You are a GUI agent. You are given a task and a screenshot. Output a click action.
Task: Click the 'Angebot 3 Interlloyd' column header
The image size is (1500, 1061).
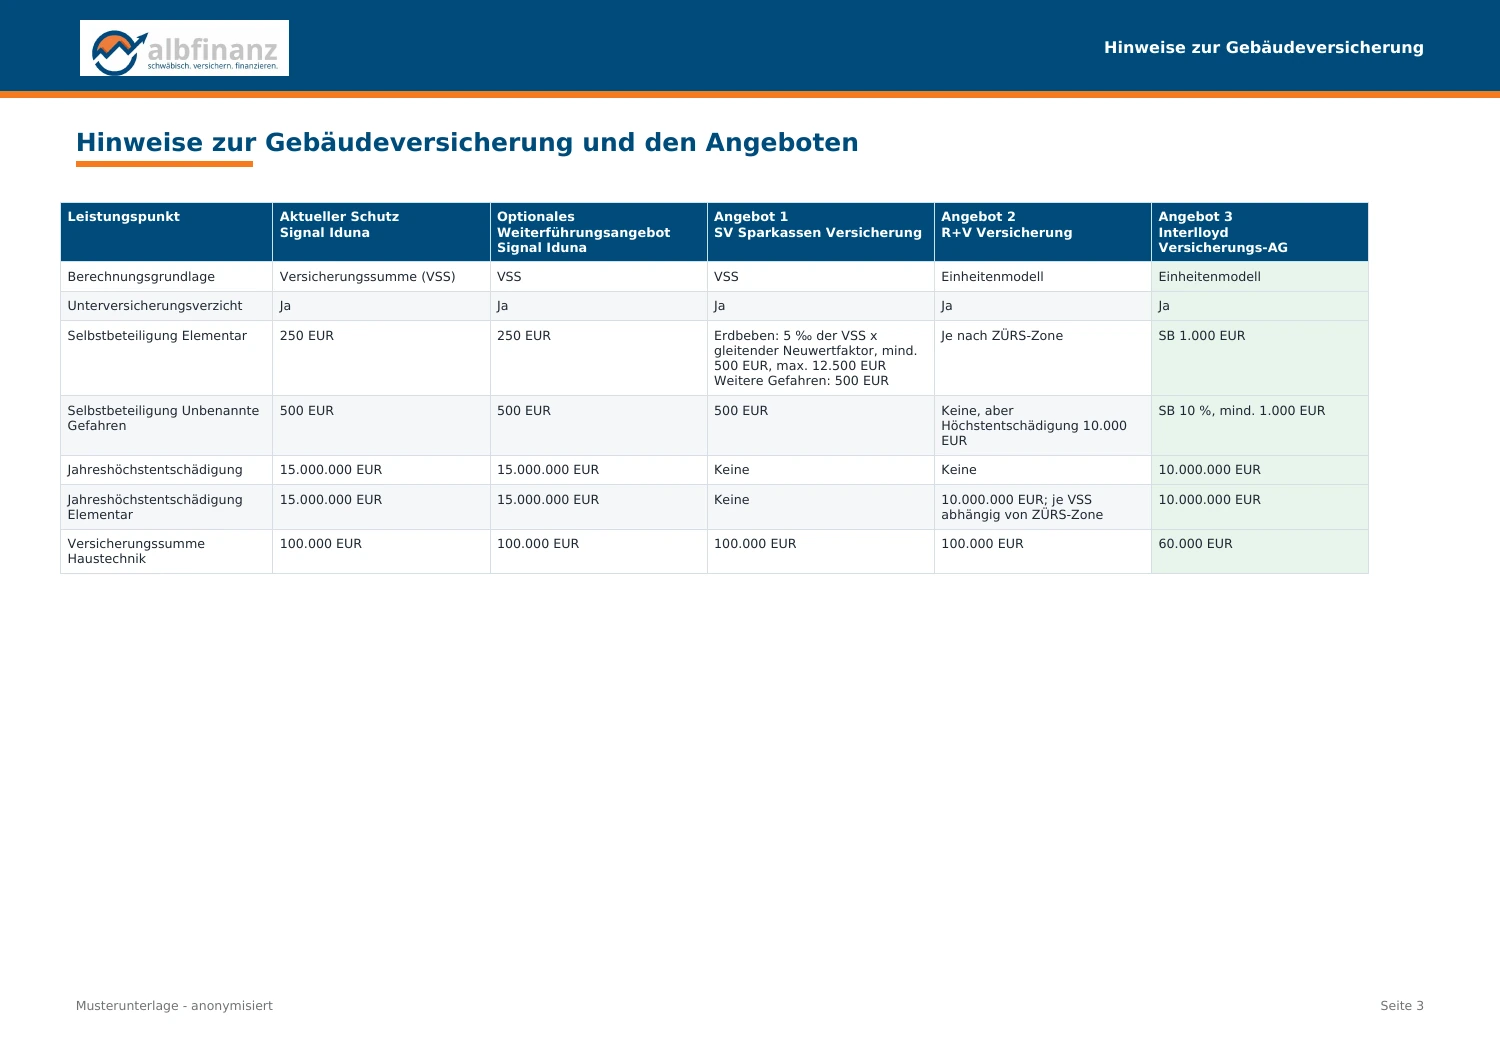[1259, 232]
